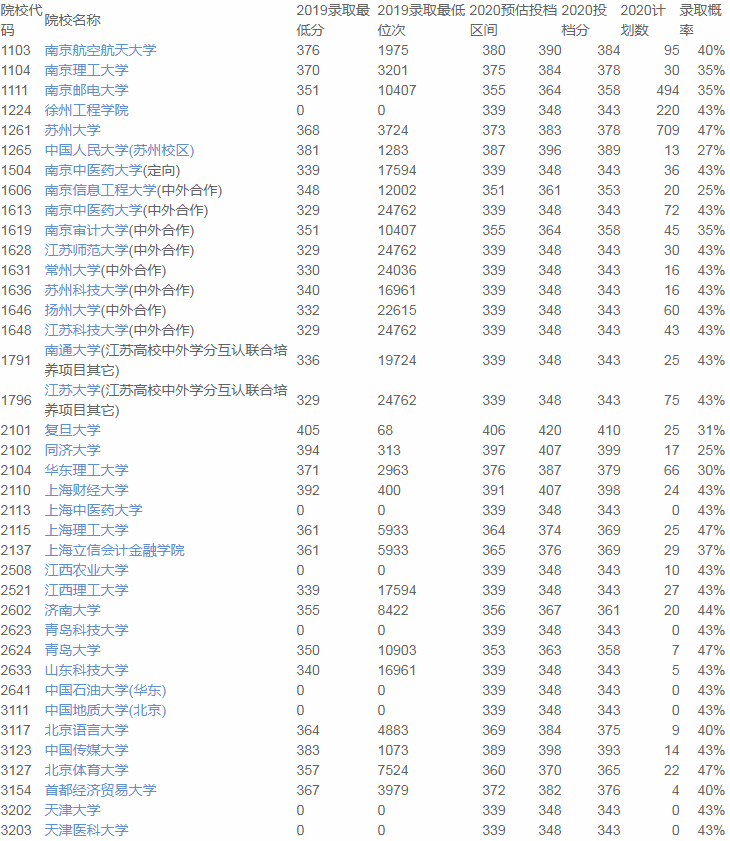The image size is (730, 841).
Task: Select 44% probability for 济南大学
Action: tap(711, 611)
